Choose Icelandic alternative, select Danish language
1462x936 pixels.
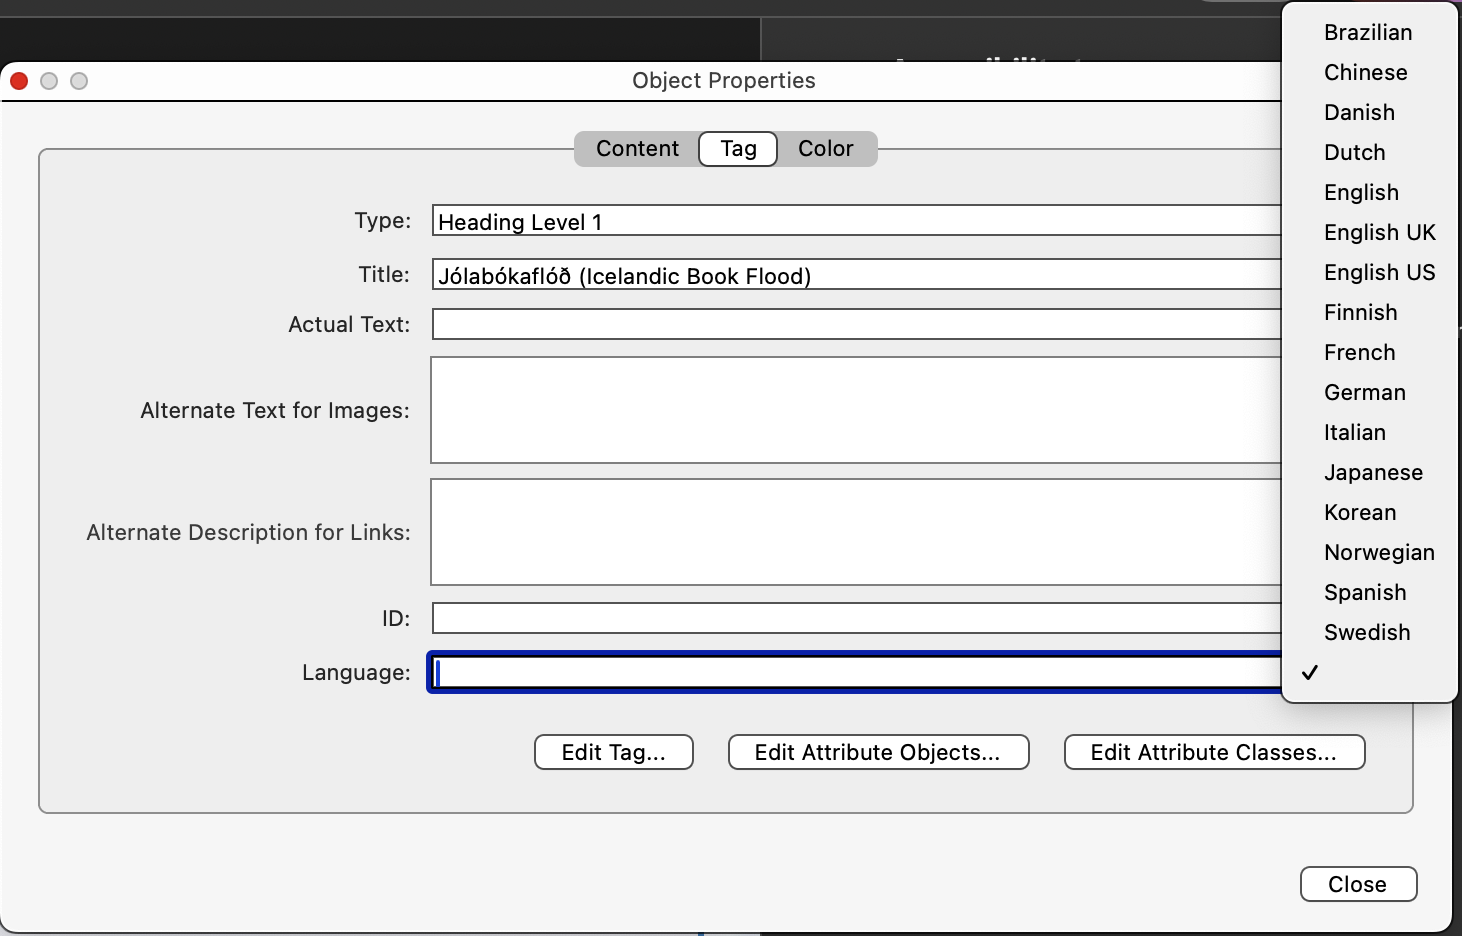tap(1358, 112)
